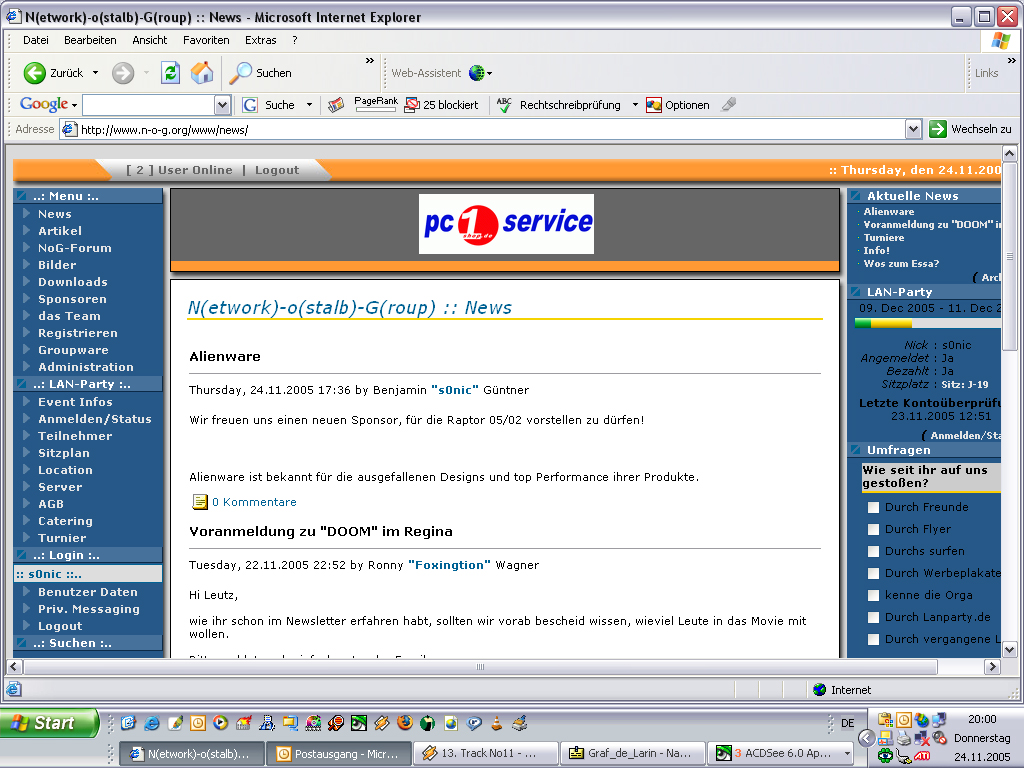Click the Windows Start button
This screenshot has width=1024, height=768.
tap(48, 723)
